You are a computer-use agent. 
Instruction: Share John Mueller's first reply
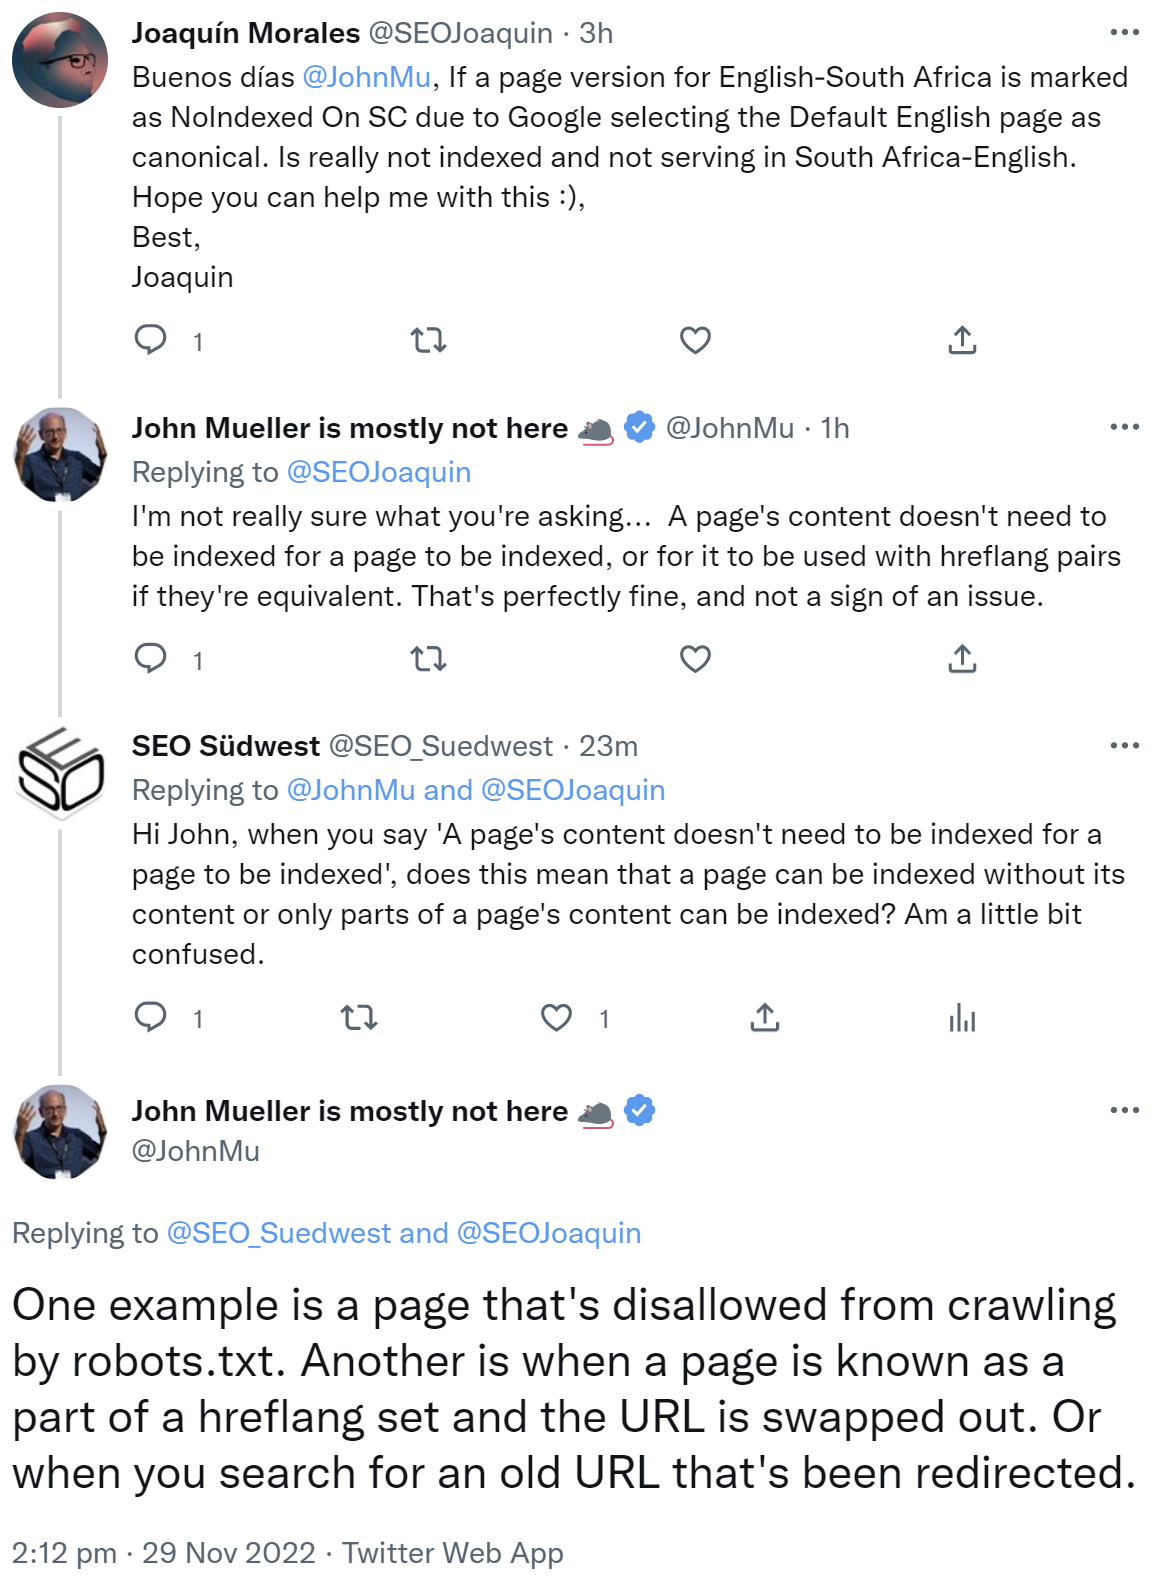point(962,659)
